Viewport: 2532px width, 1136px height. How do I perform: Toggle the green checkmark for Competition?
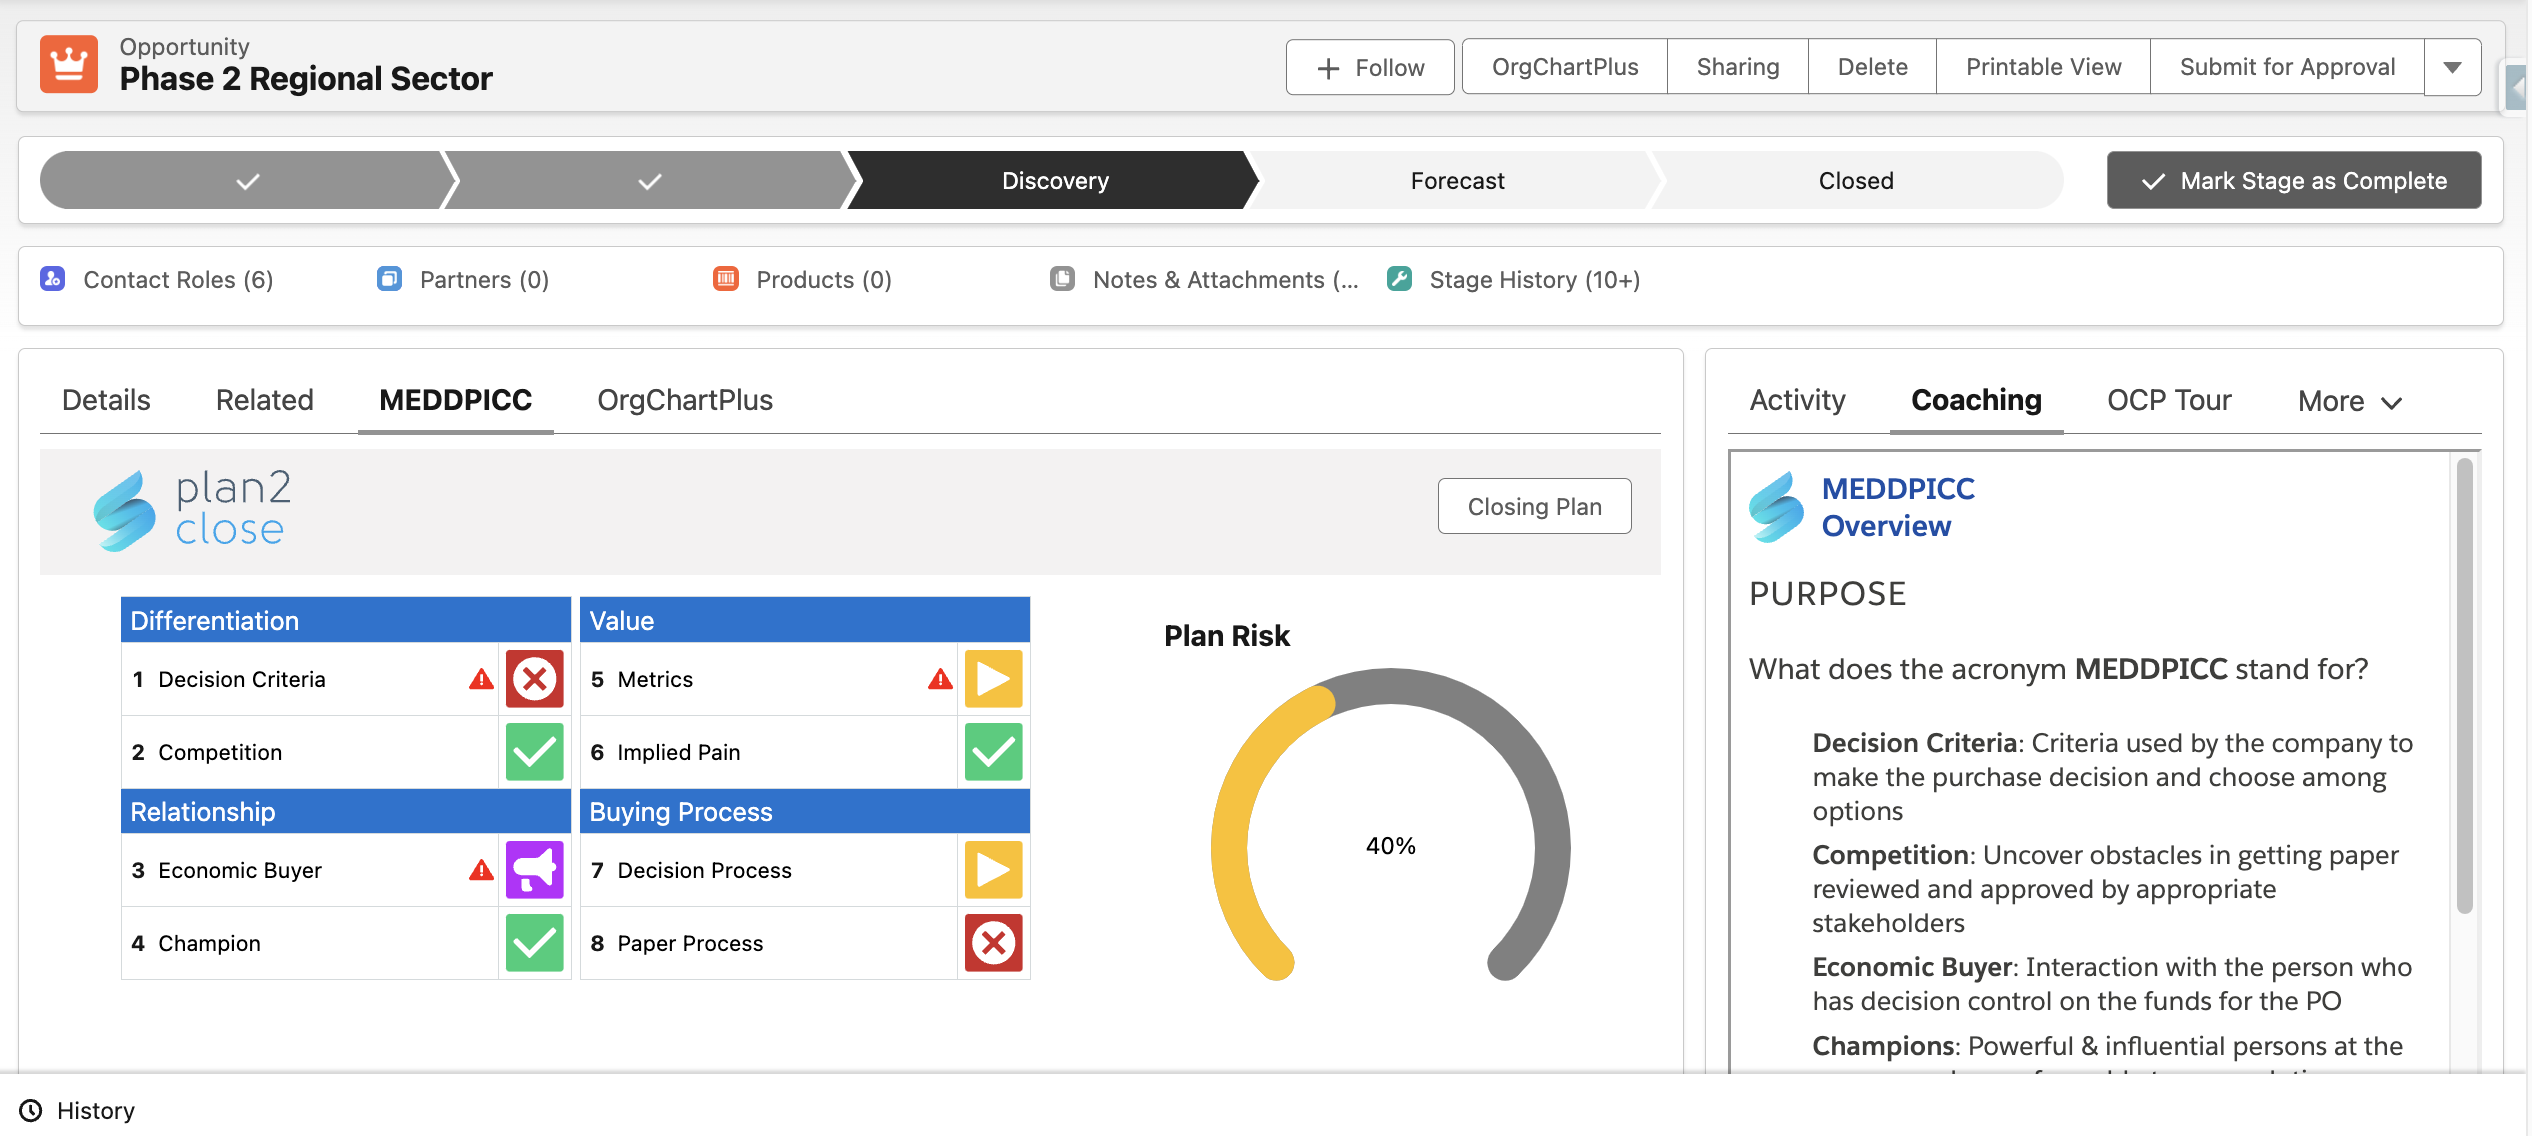click(x=534, y=752)
